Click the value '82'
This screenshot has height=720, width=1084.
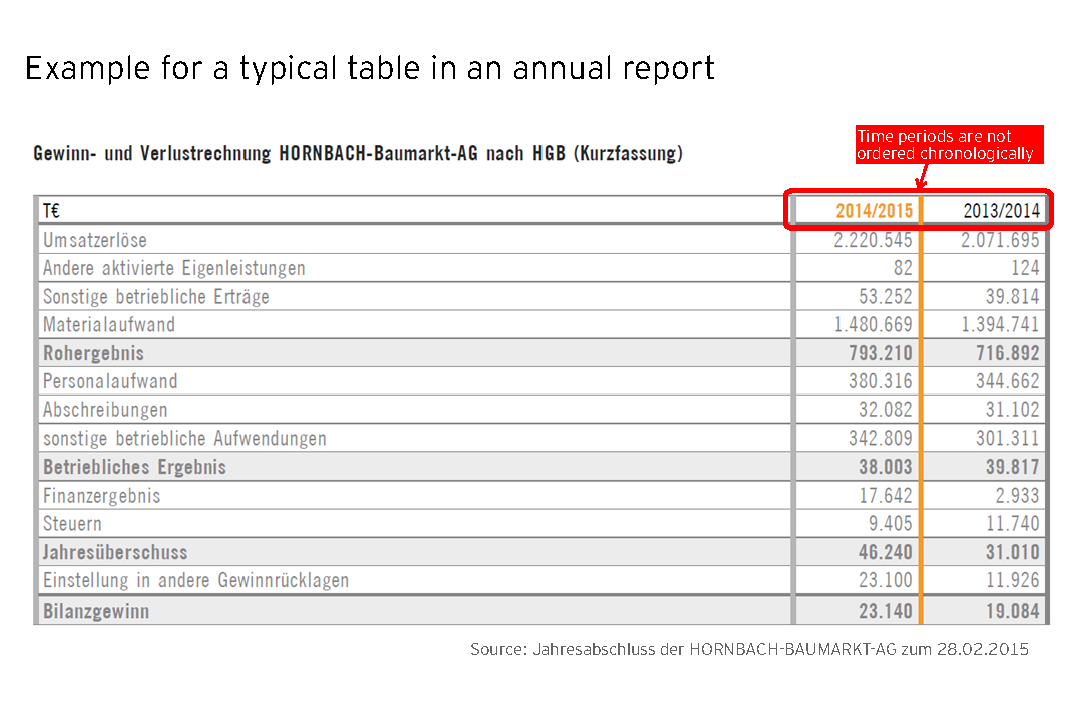(x=903, y=268)
